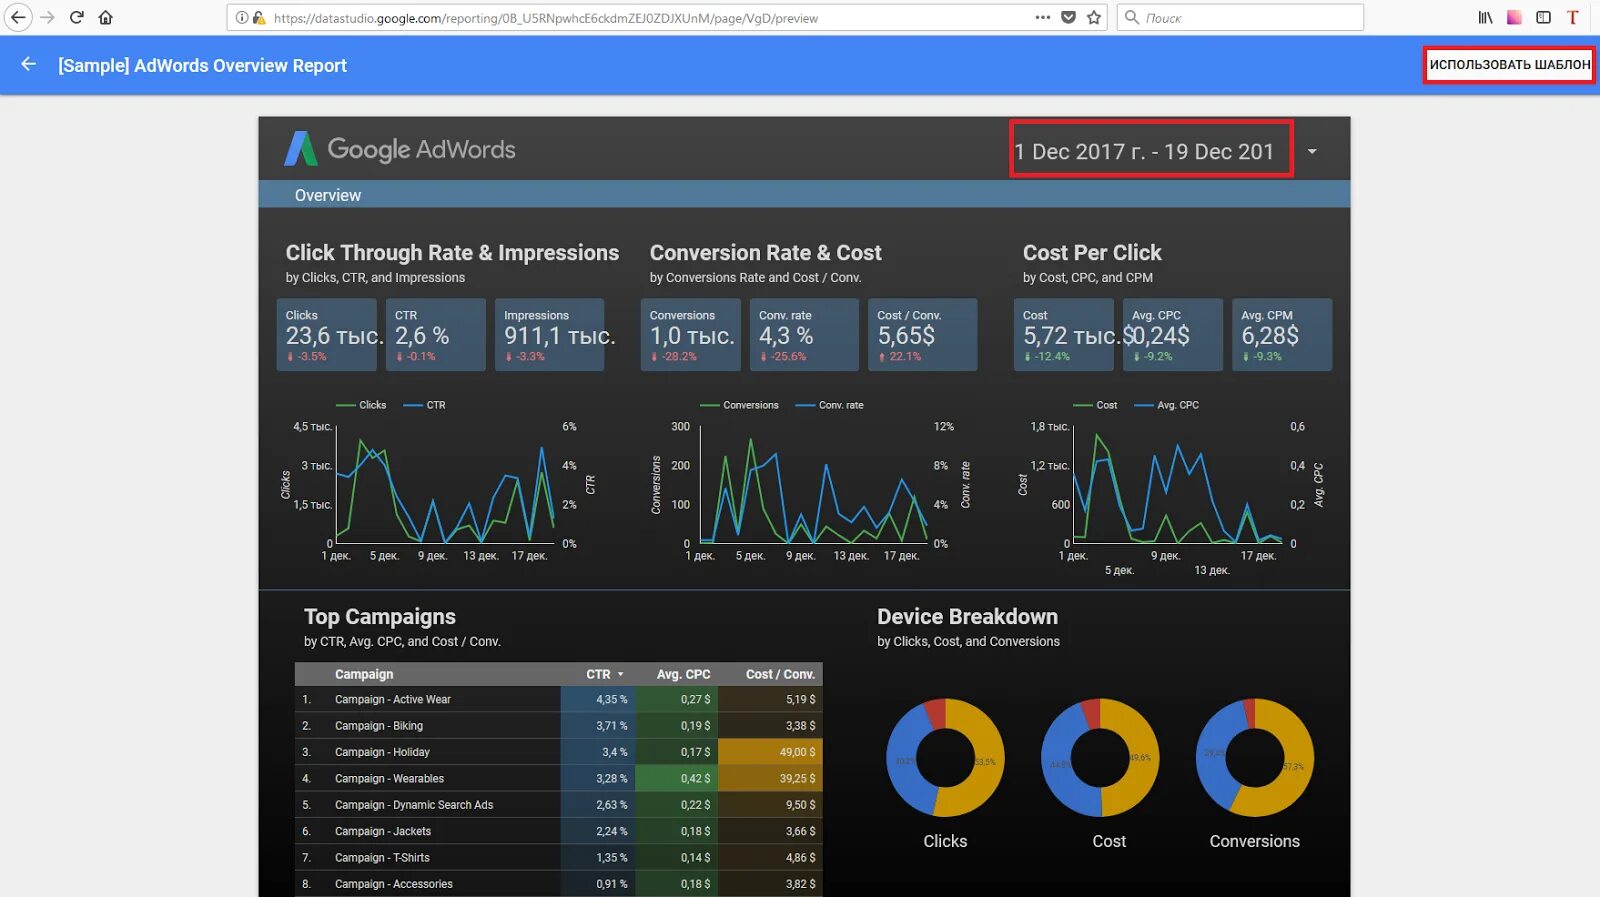Sort by Avg. CPC column header
The image size is (1600, 897).
point(683,674)
